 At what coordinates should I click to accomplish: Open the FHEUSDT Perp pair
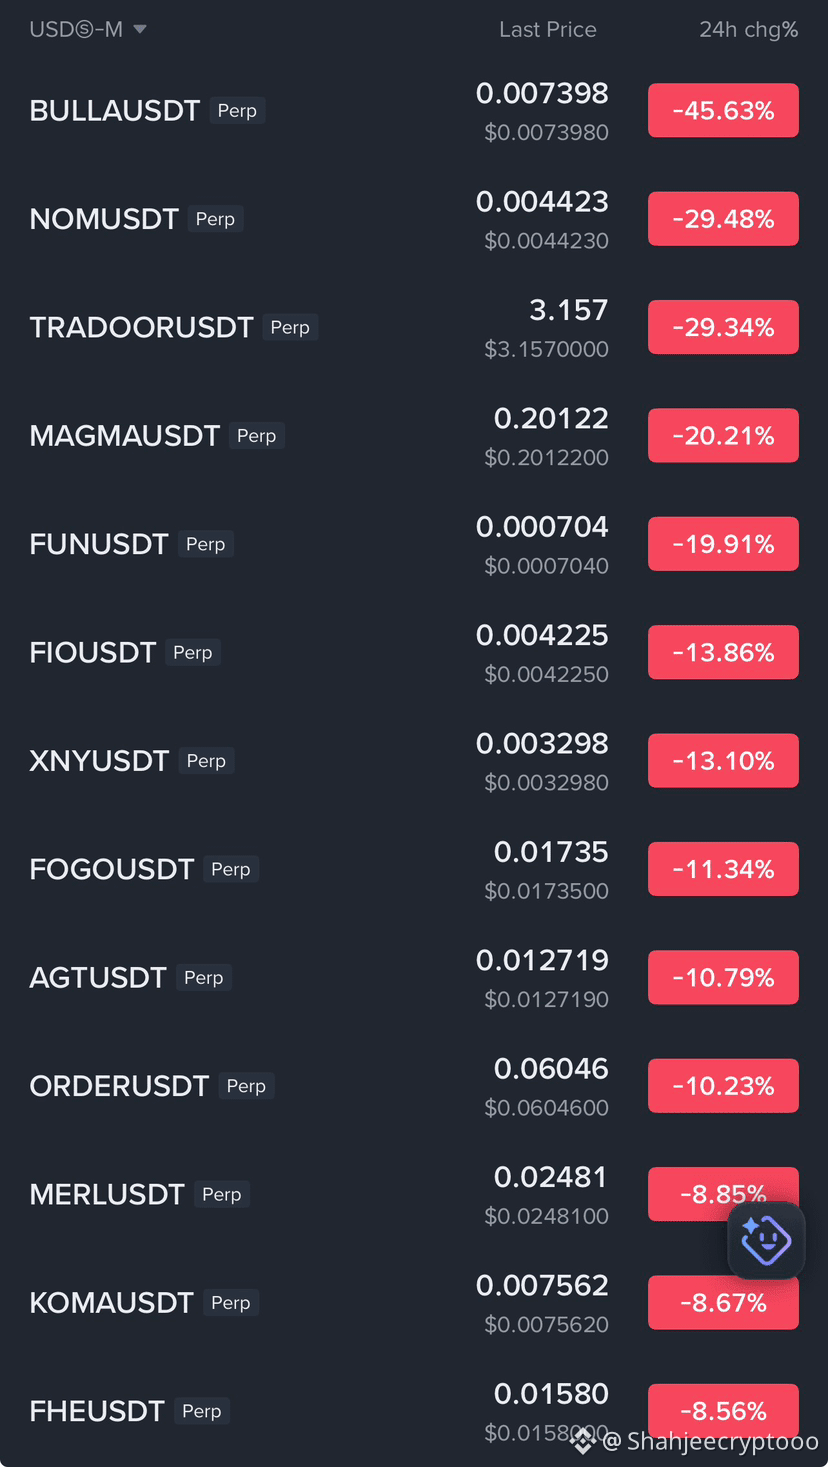414,1411
